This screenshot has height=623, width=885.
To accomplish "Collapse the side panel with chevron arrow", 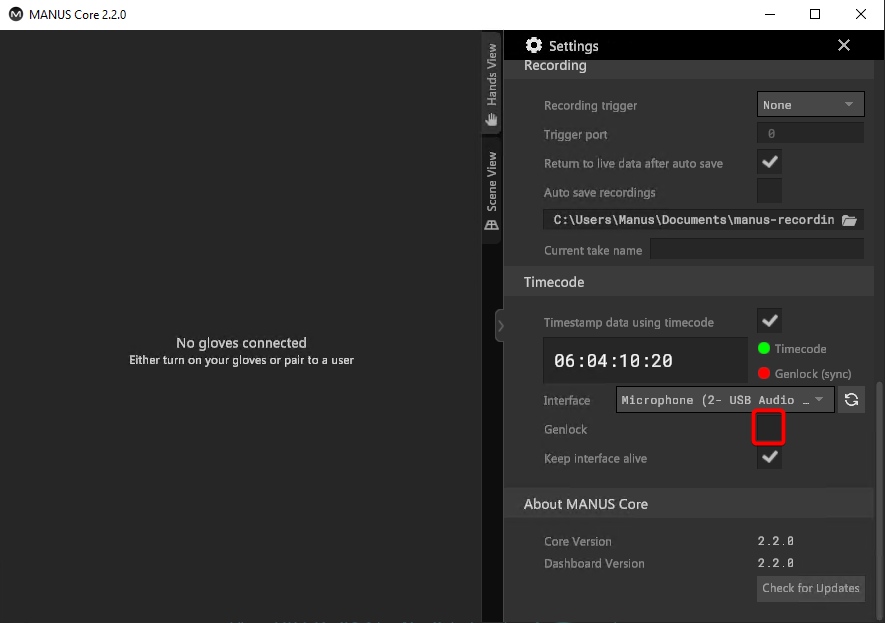I will pos(500,326).
